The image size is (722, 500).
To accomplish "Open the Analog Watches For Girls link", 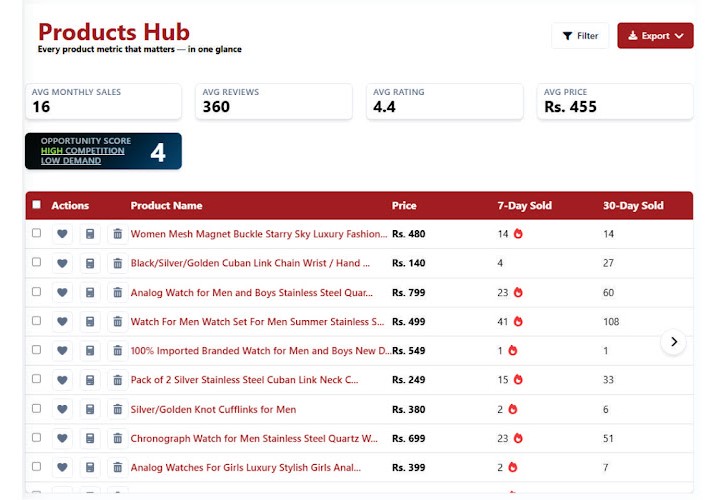I will click(x=245, y=467).
